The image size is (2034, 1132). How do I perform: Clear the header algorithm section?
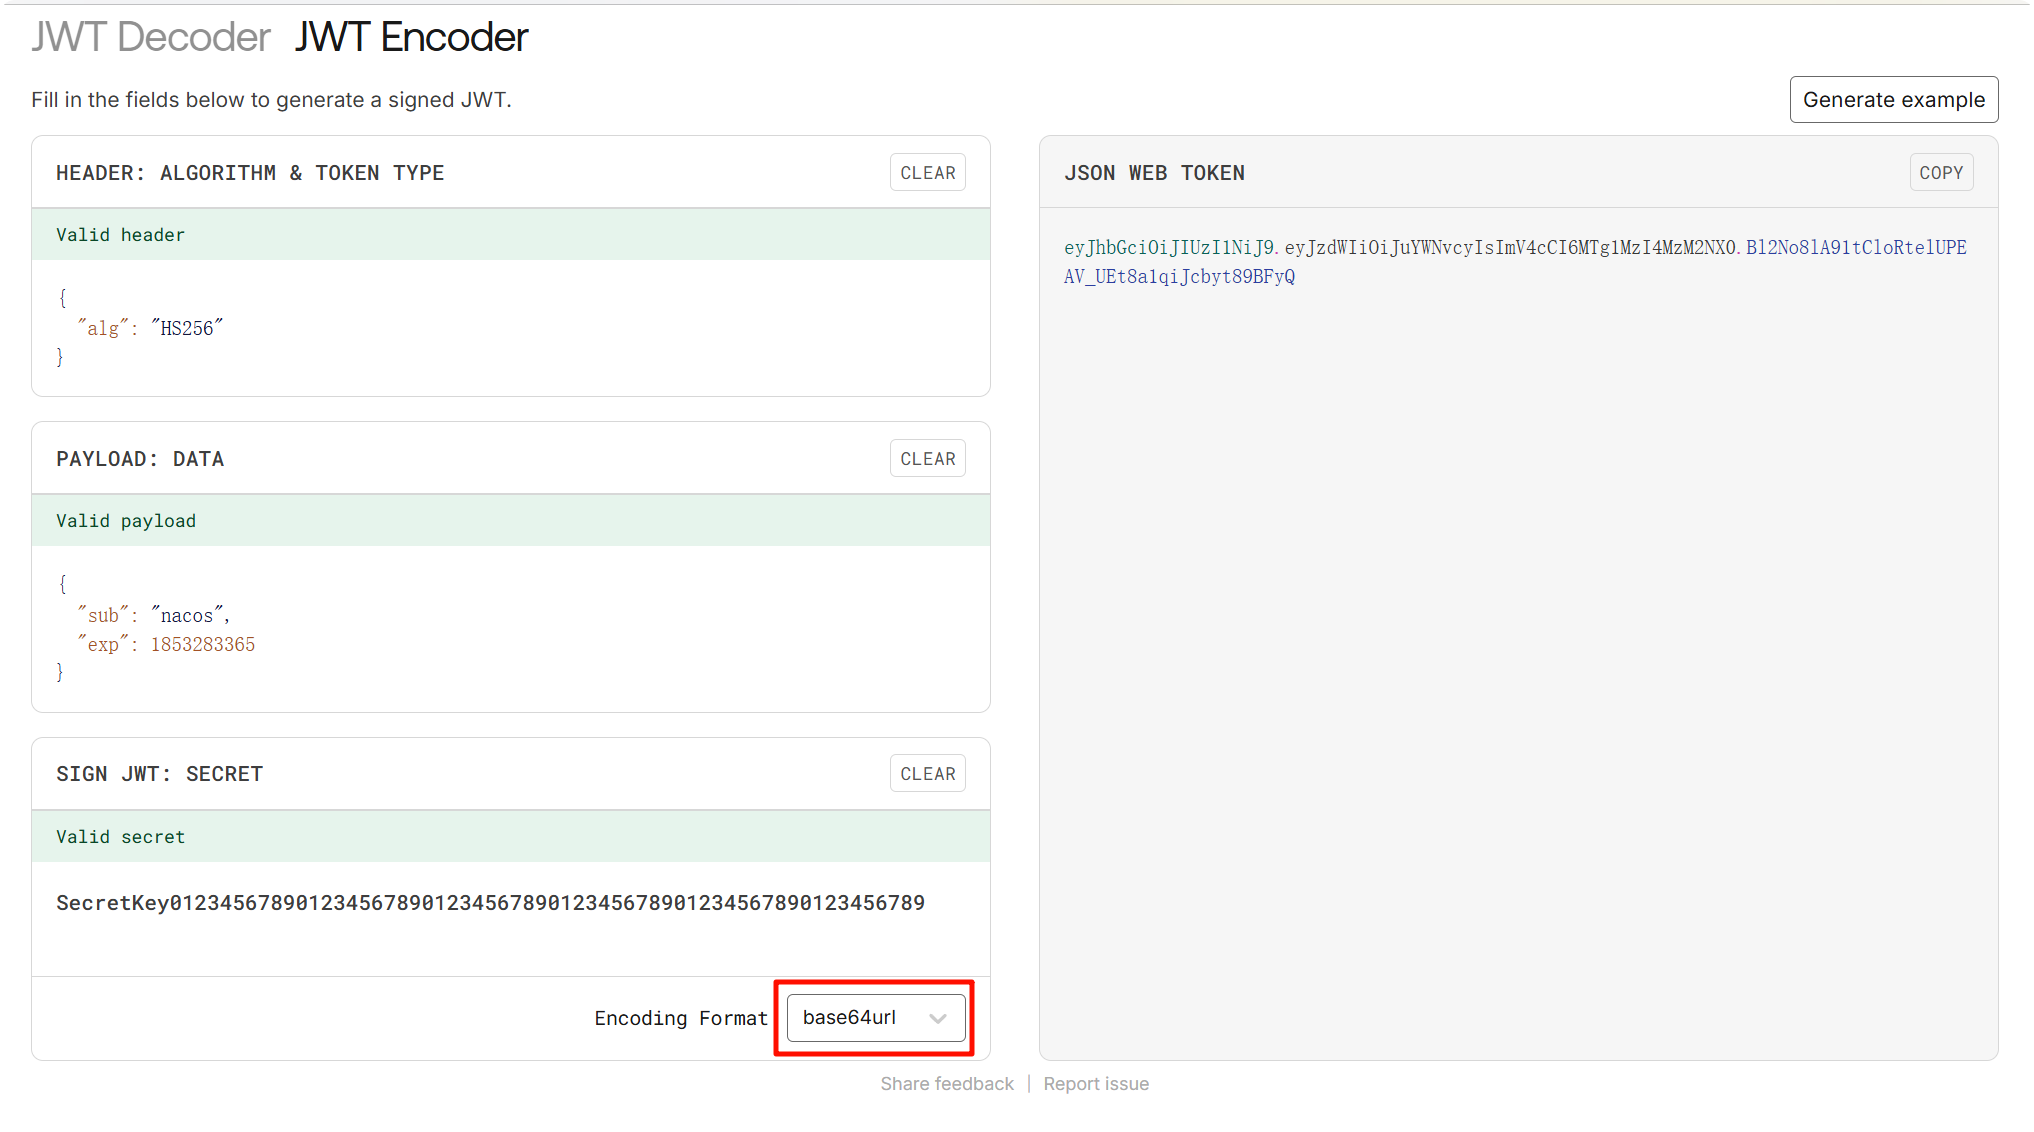[927, 173]
